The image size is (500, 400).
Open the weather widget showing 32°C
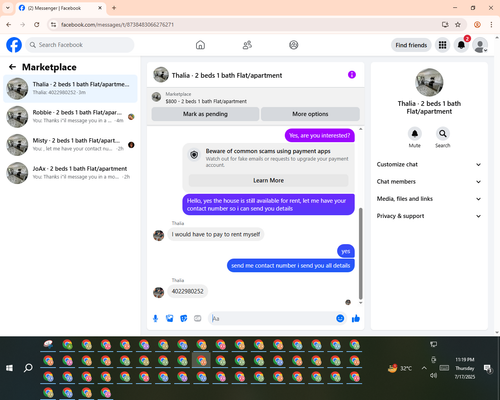pos(400,368)
